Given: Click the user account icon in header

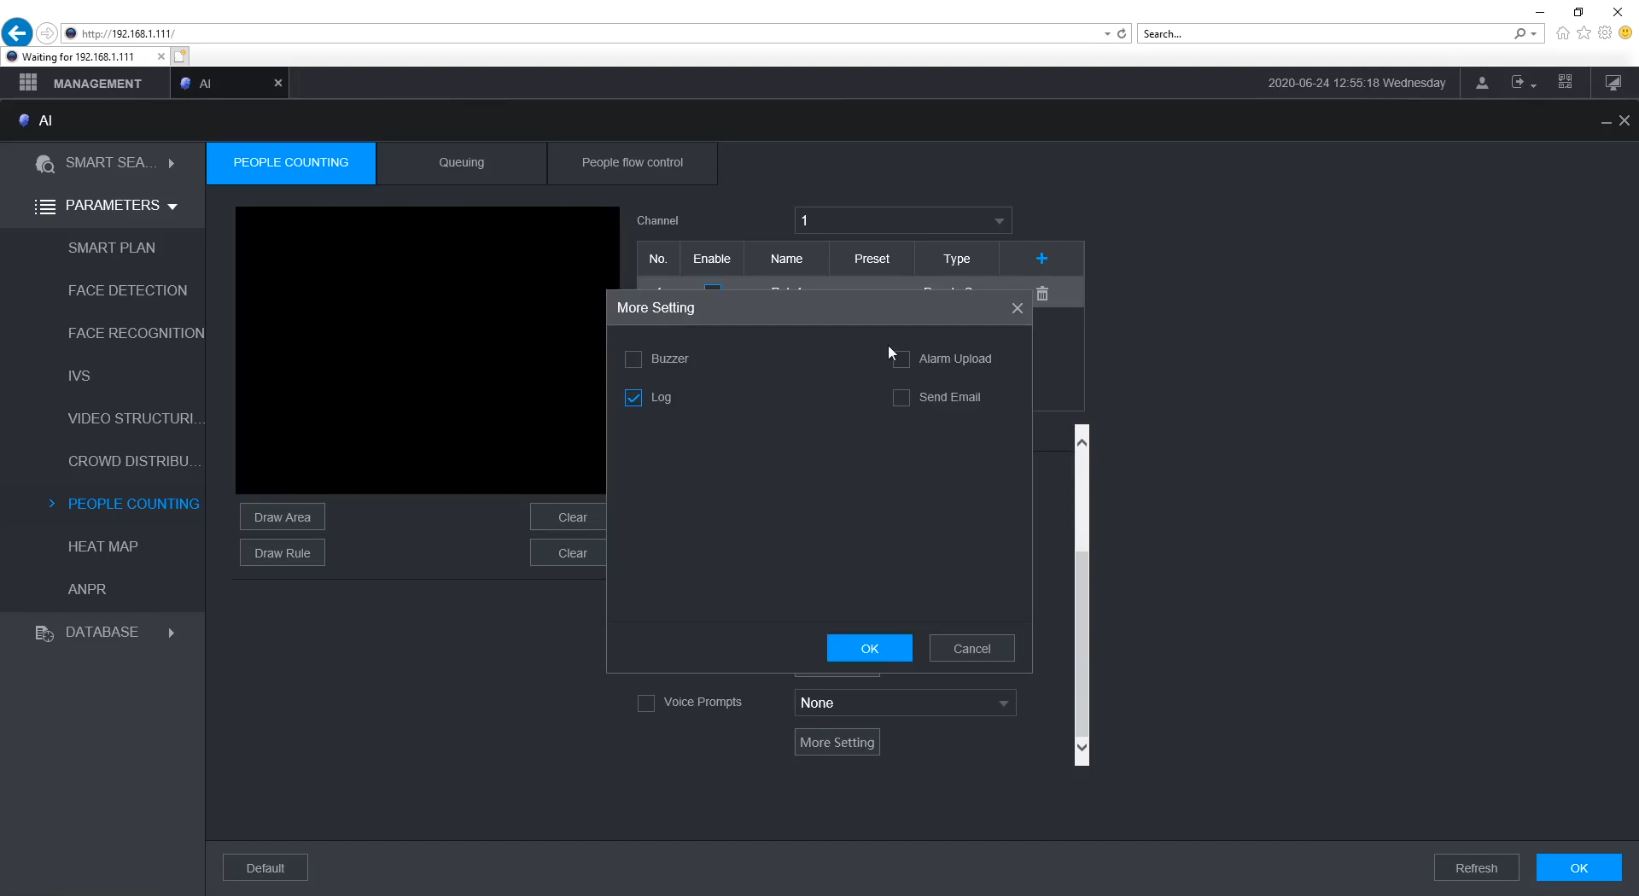Looking at the screenshot, I should click(x=1482, y=83).
